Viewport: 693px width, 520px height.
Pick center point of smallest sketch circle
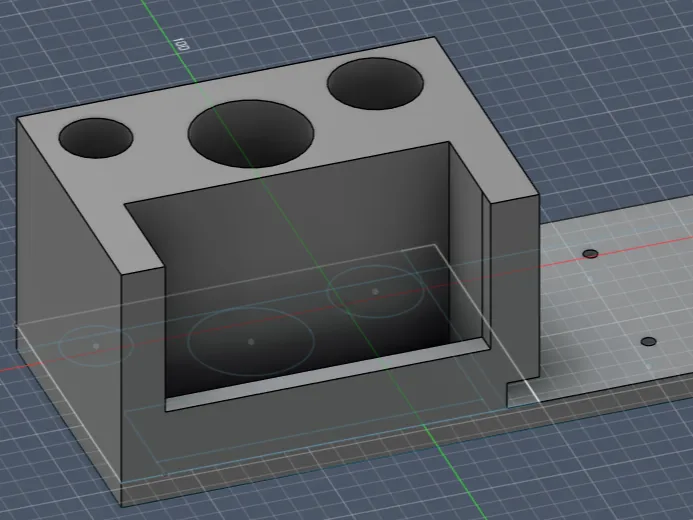(x=96, y=346)
